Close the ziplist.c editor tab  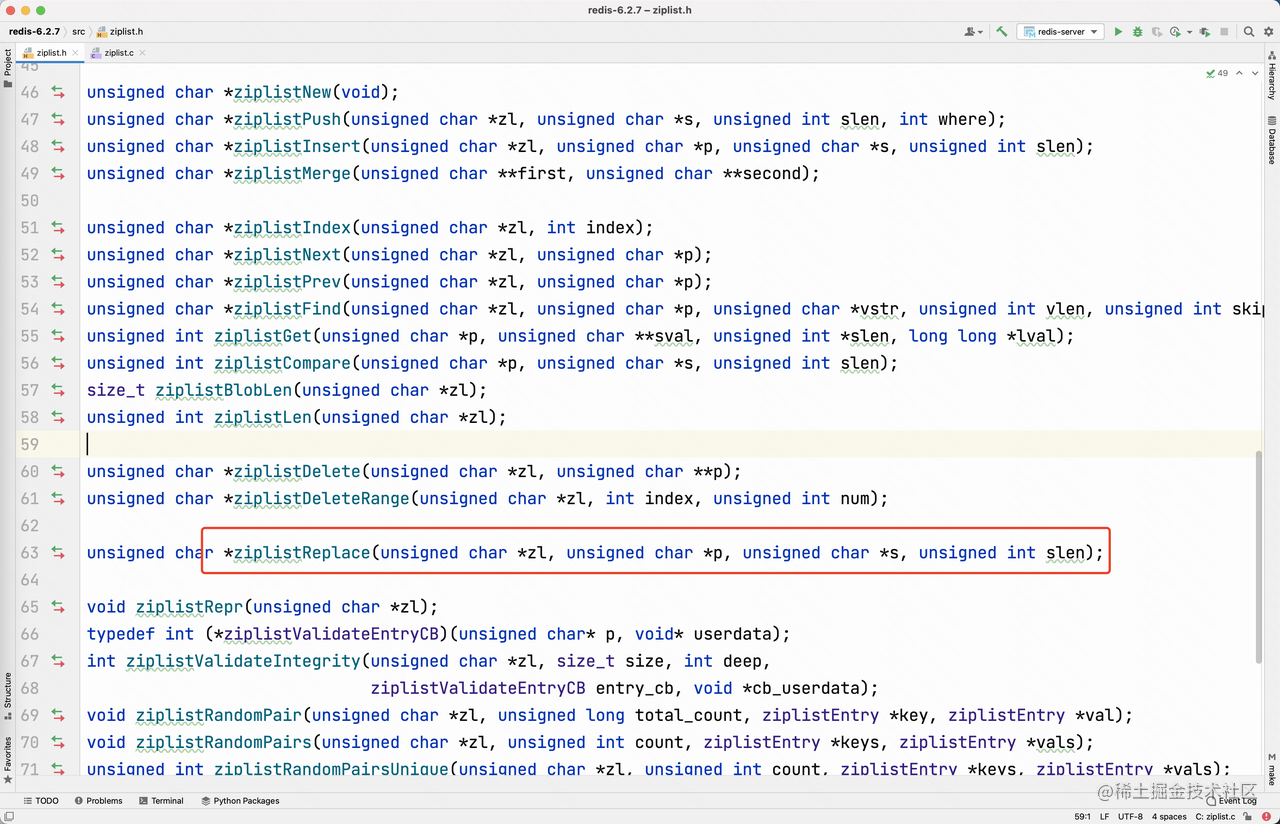click(143, 52)
